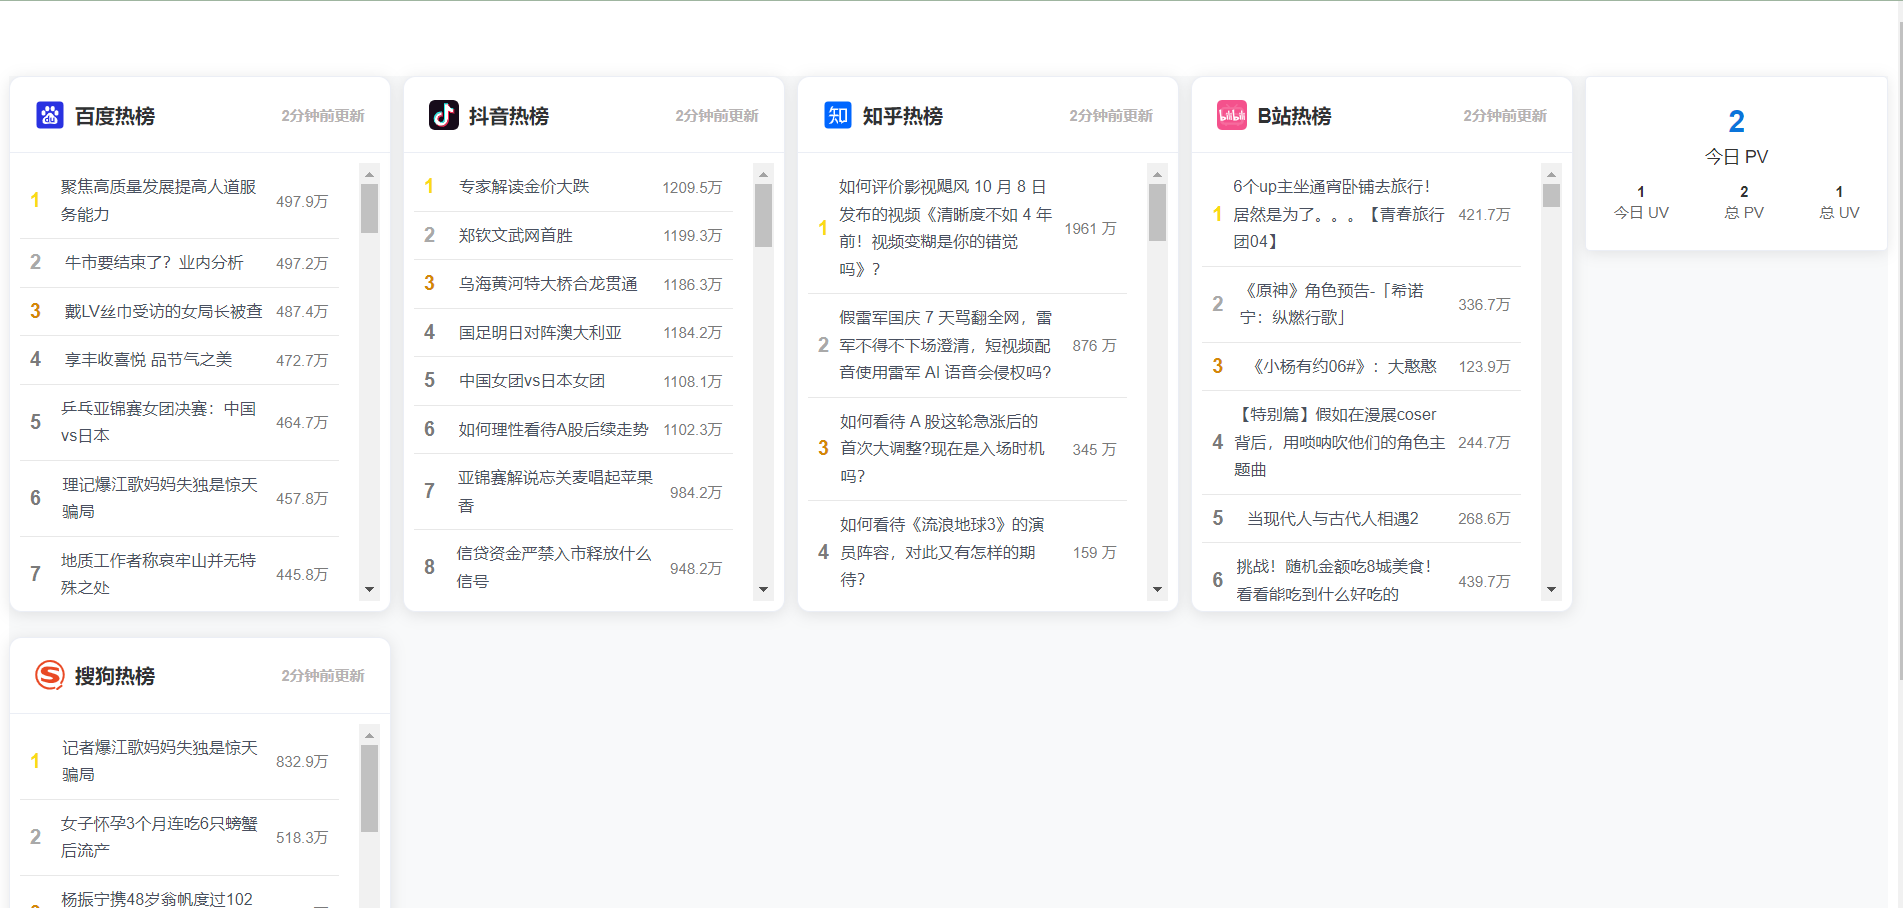Open '国足明日对阵澳大利亚' Douyin topic
The width and height of the screenshot is (1903, 908).
[540, 333]
